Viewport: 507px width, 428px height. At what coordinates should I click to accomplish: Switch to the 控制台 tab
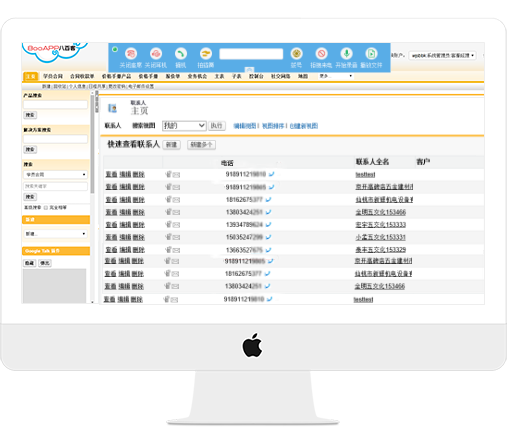point(256,76)
